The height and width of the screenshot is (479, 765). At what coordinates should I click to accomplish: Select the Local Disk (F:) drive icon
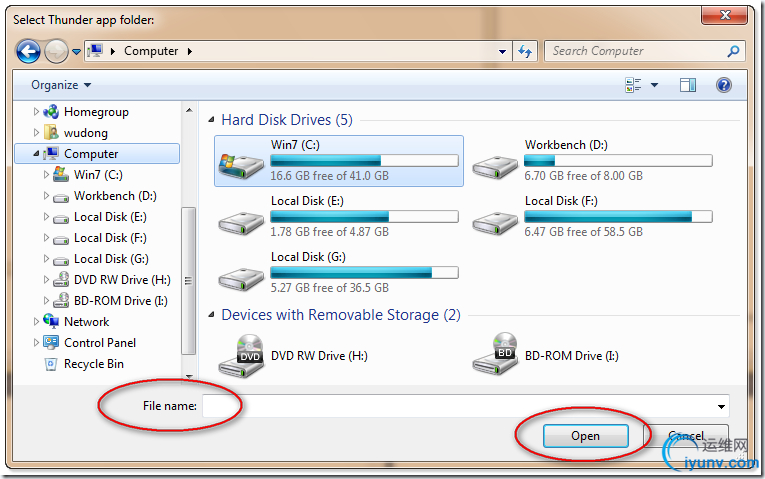coord(495,223)
